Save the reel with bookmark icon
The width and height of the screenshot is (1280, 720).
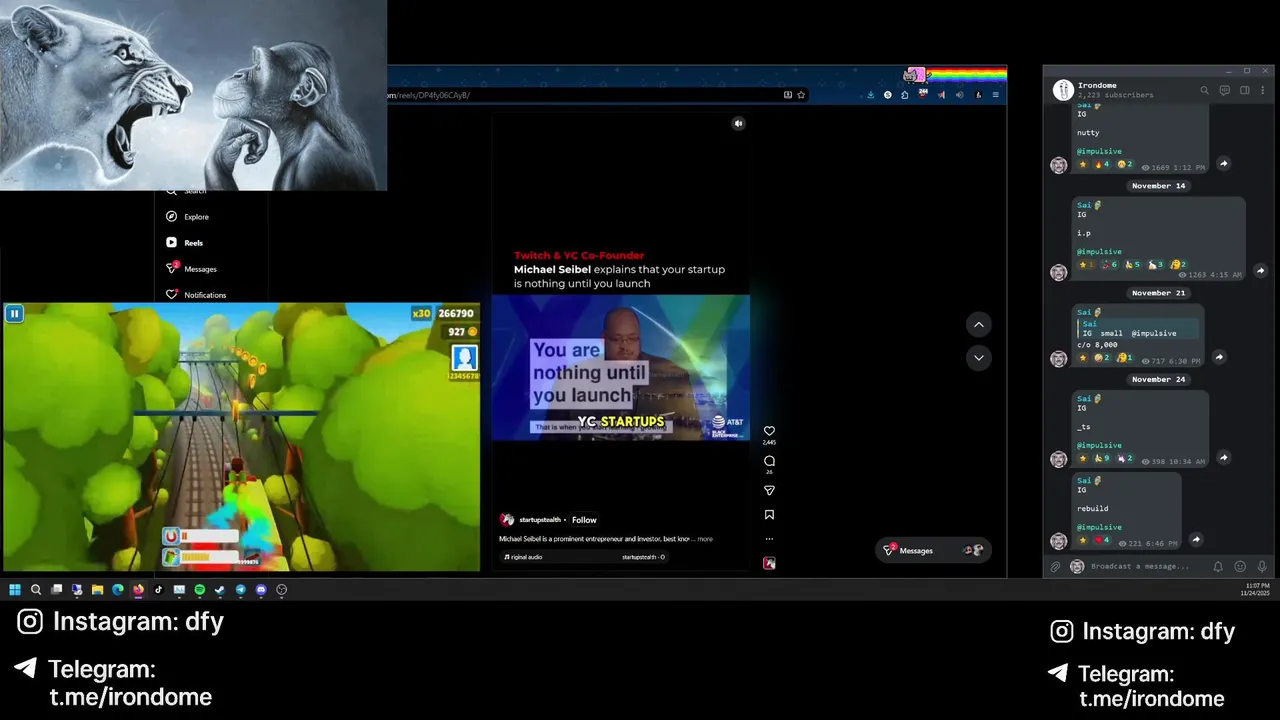click(x=769, y=514)
